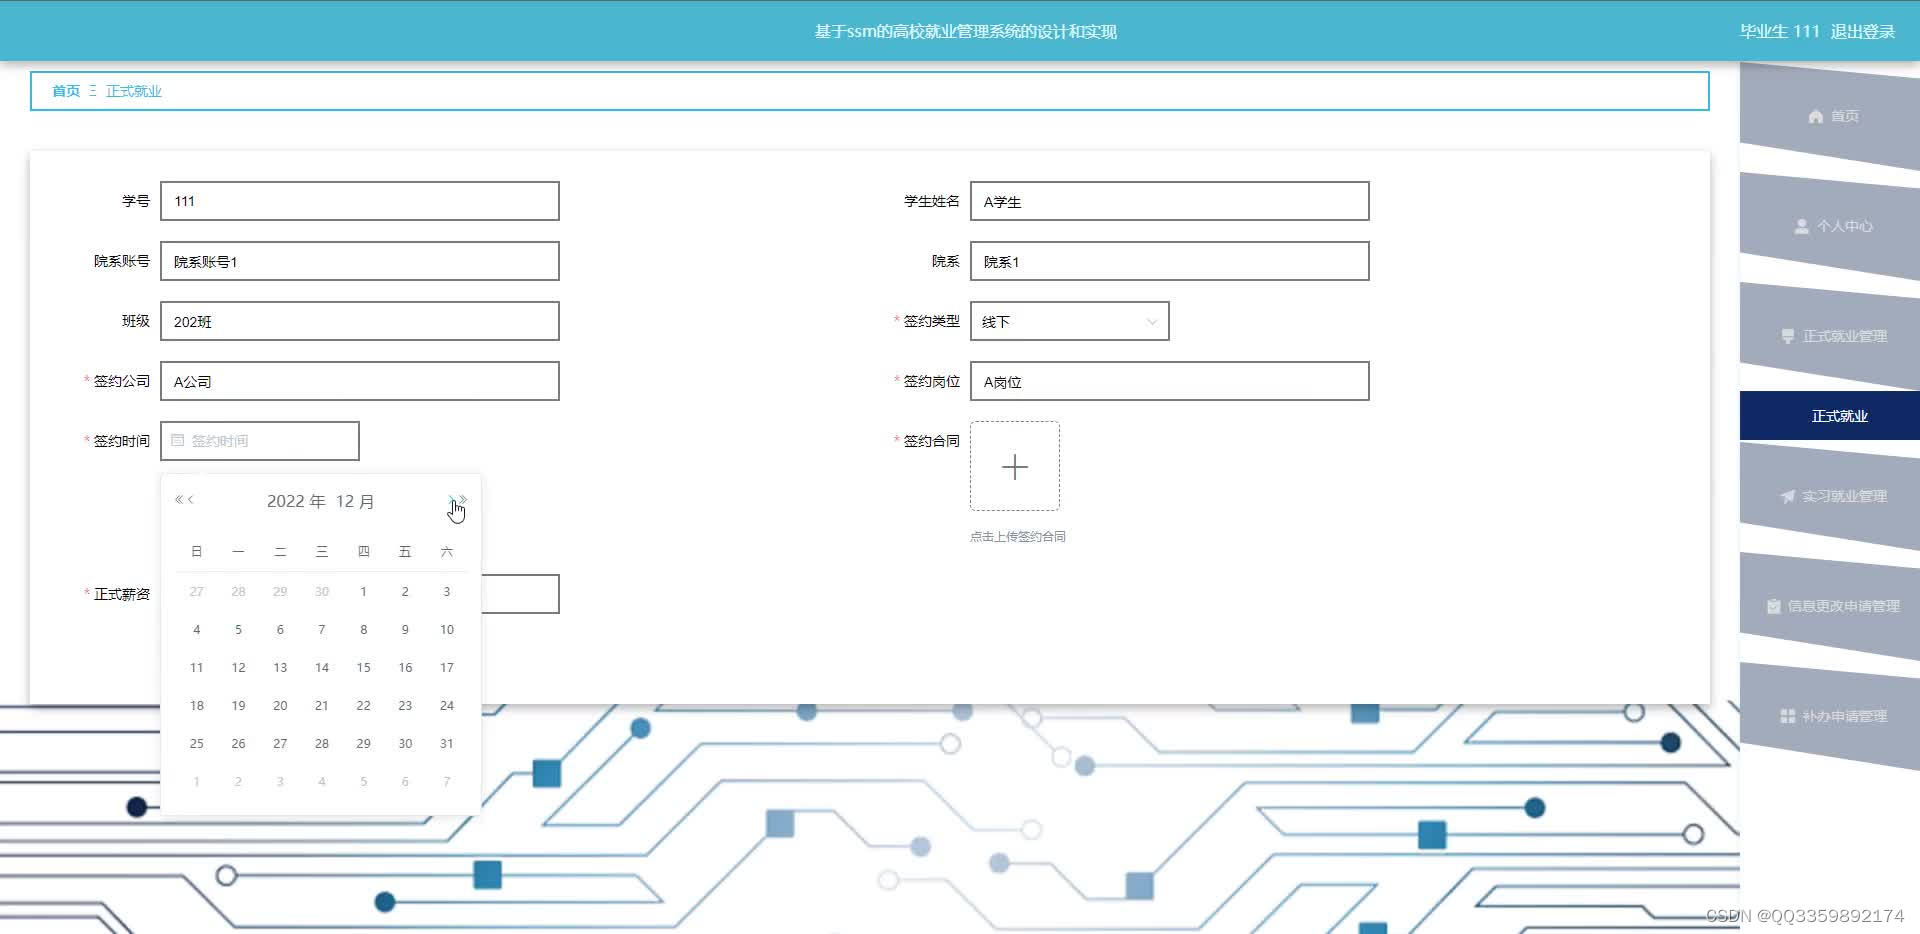Select greyed November 27 in the calendar
This screenshot has width=1920, height=934.
point(197,592)
